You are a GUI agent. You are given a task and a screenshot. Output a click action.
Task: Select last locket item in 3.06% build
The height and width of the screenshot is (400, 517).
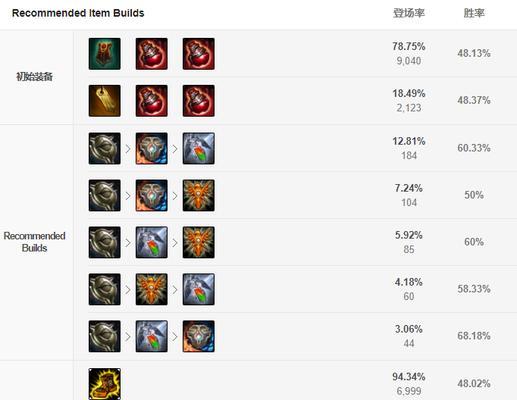click(199, 336)
